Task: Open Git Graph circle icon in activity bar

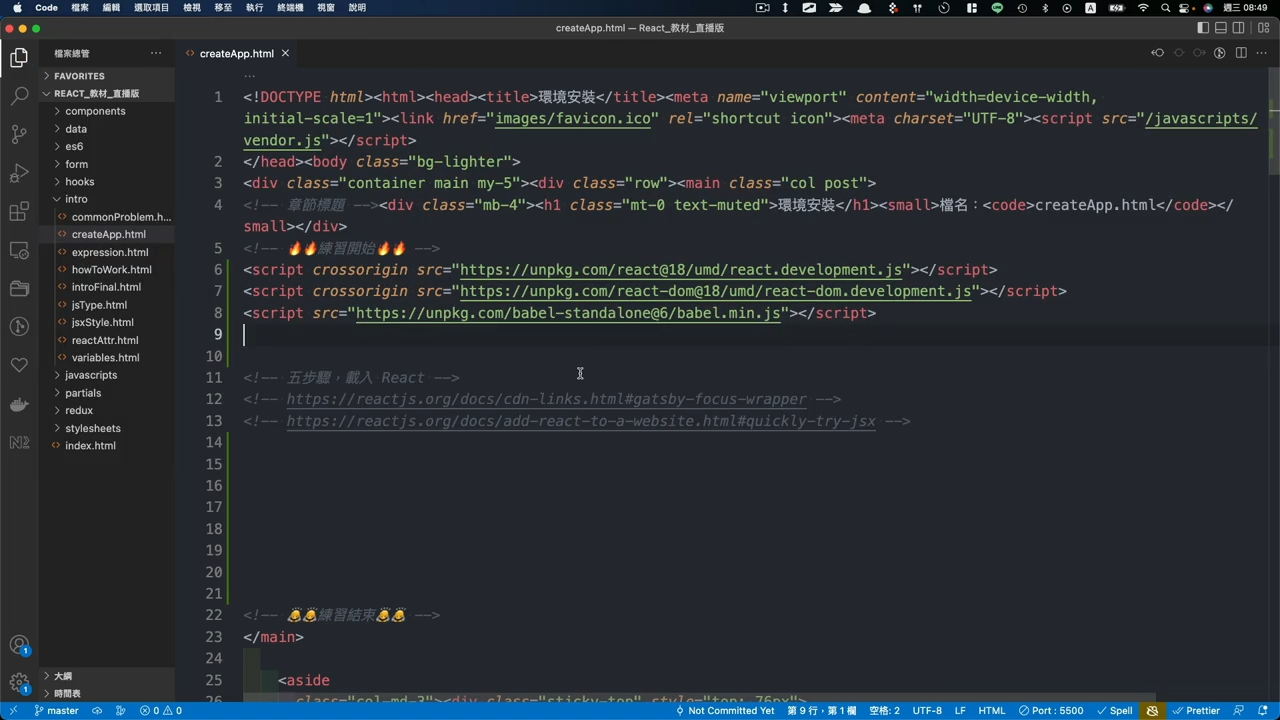Action: (19, 326)
